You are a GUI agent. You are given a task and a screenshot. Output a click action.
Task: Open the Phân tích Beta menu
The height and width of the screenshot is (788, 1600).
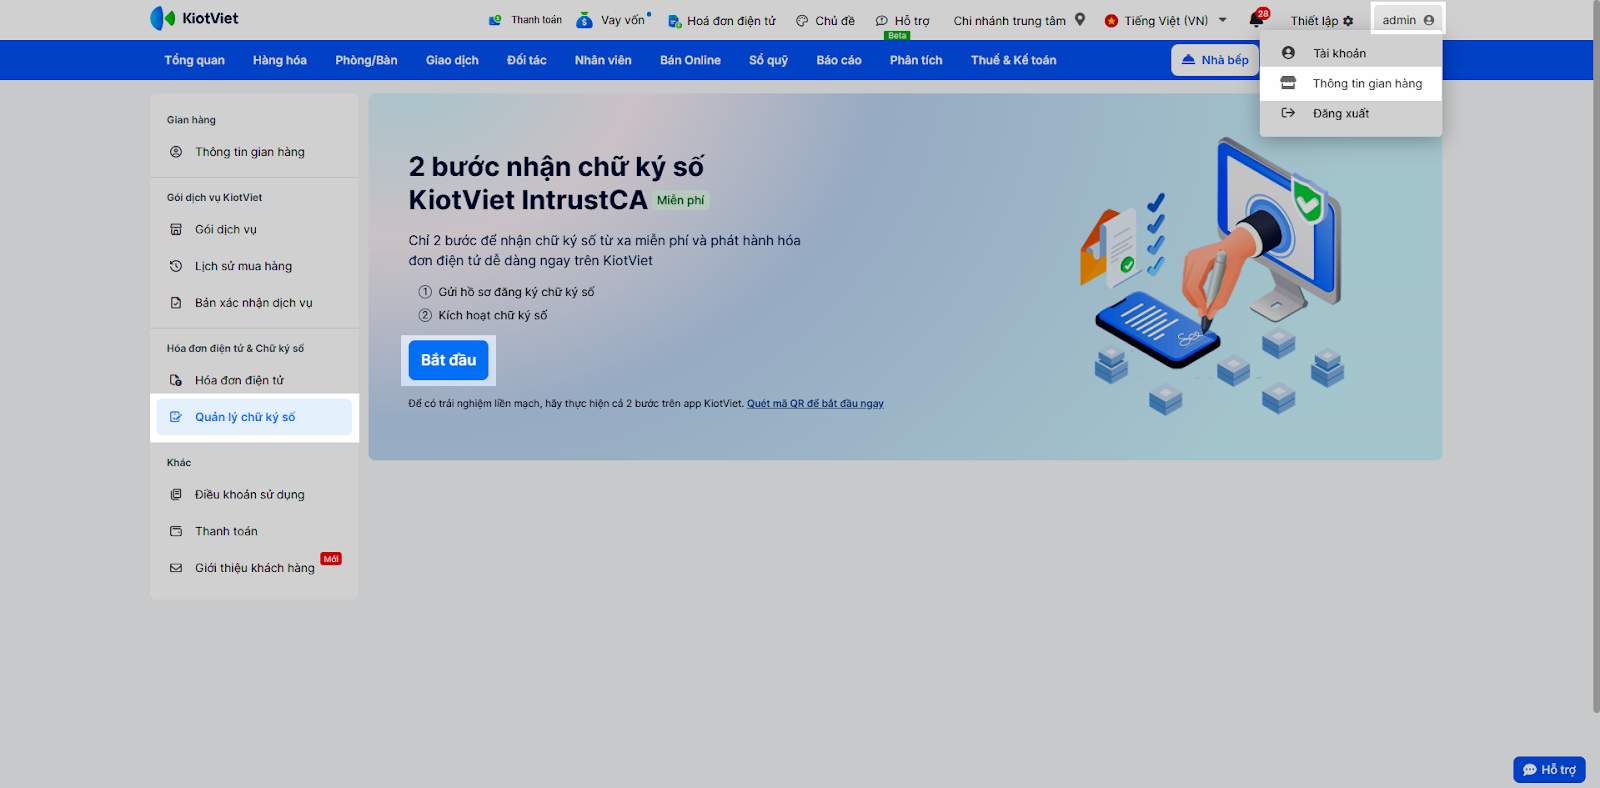[916, 60]
